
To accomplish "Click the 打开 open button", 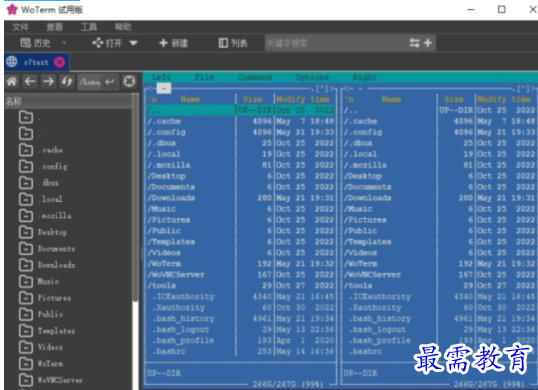I will 107,43.
